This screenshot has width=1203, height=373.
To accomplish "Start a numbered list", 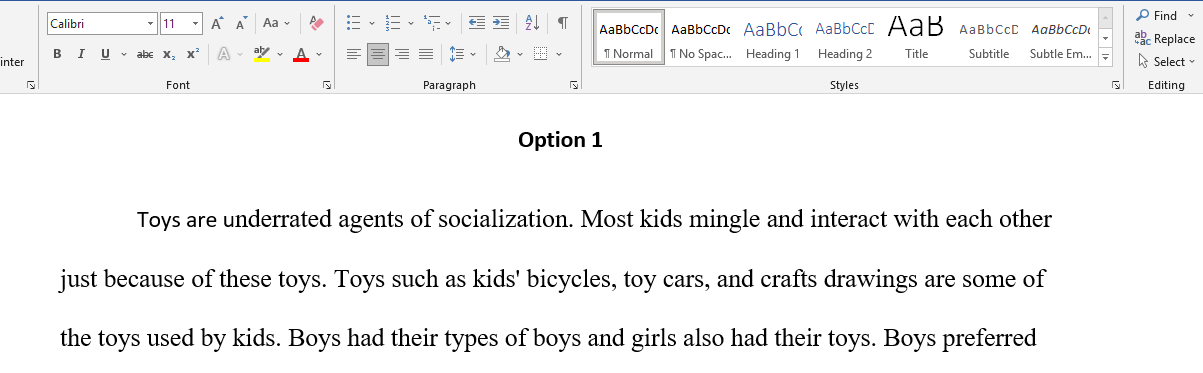I will [x=393, y=23].
